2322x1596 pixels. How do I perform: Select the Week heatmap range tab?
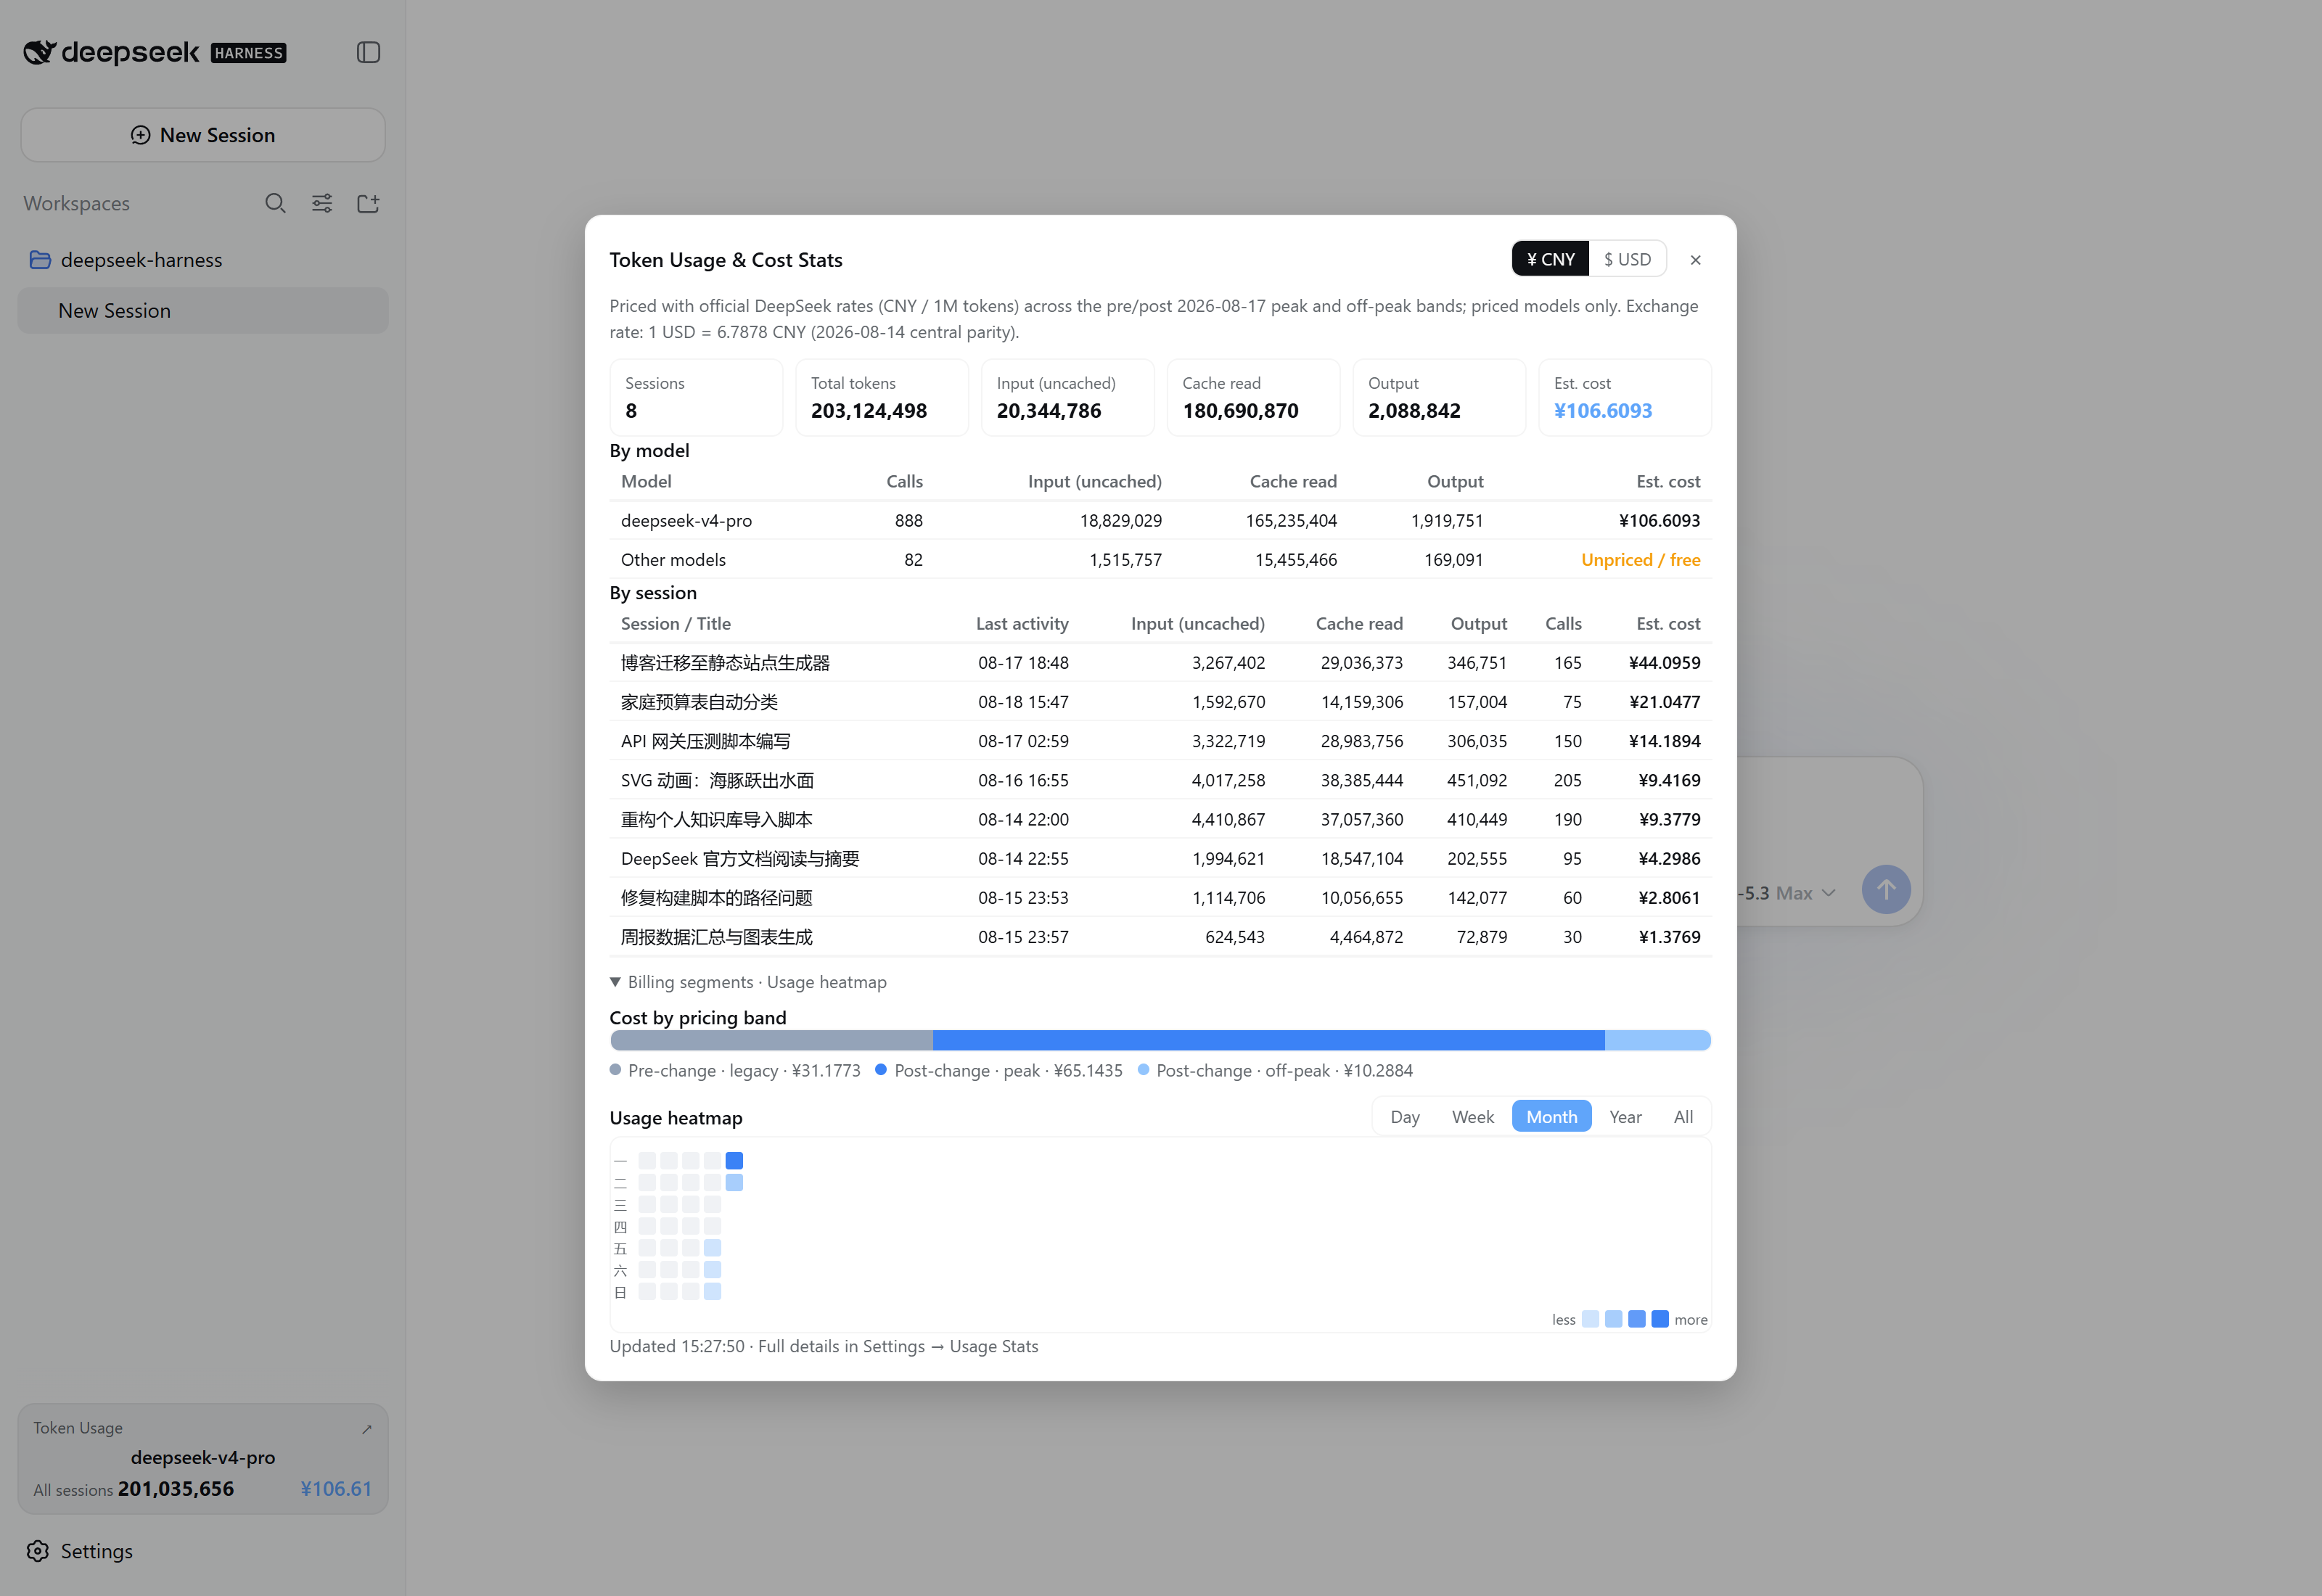pos(1473,1117)
